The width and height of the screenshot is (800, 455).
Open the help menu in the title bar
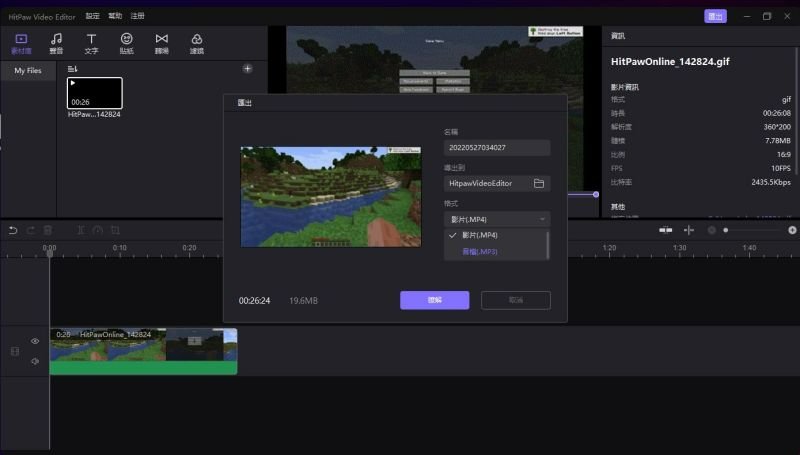[x=115, y=16]
